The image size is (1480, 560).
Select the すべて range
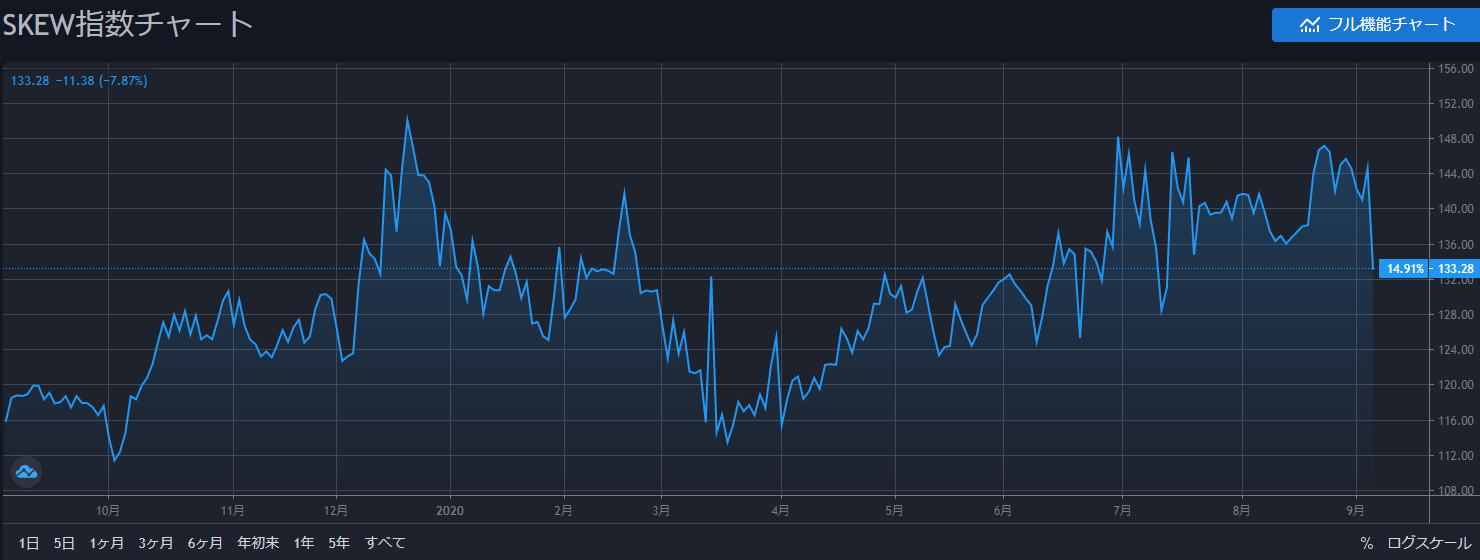tap(385, 543)
